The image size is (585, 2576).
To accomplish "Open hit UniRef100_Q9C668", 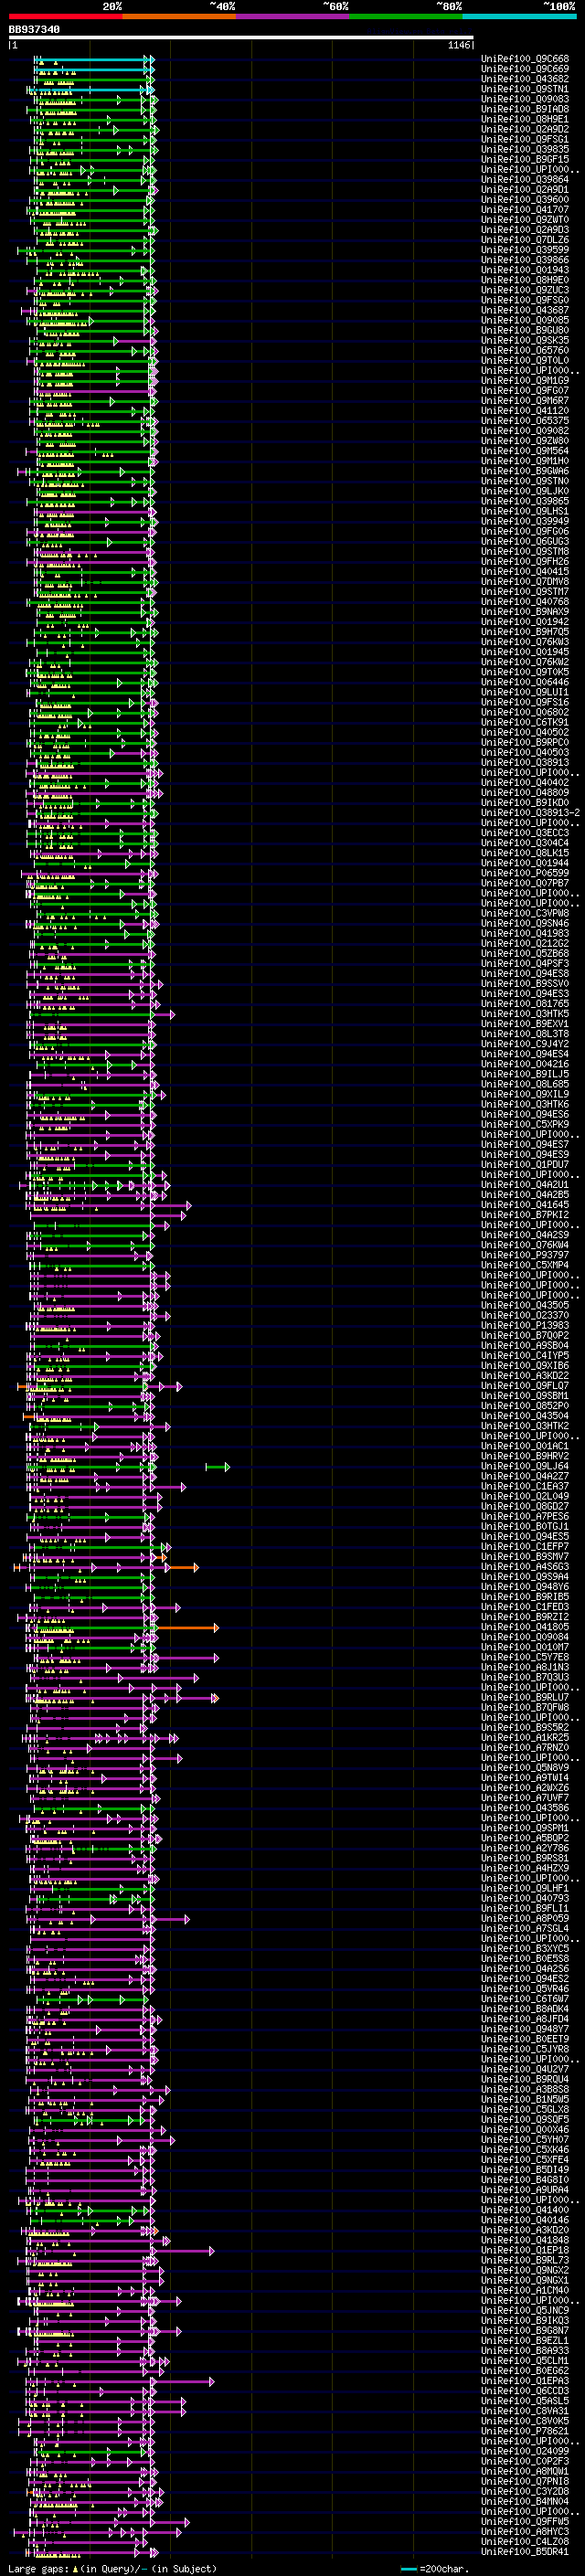I will [x=525, y=59].
